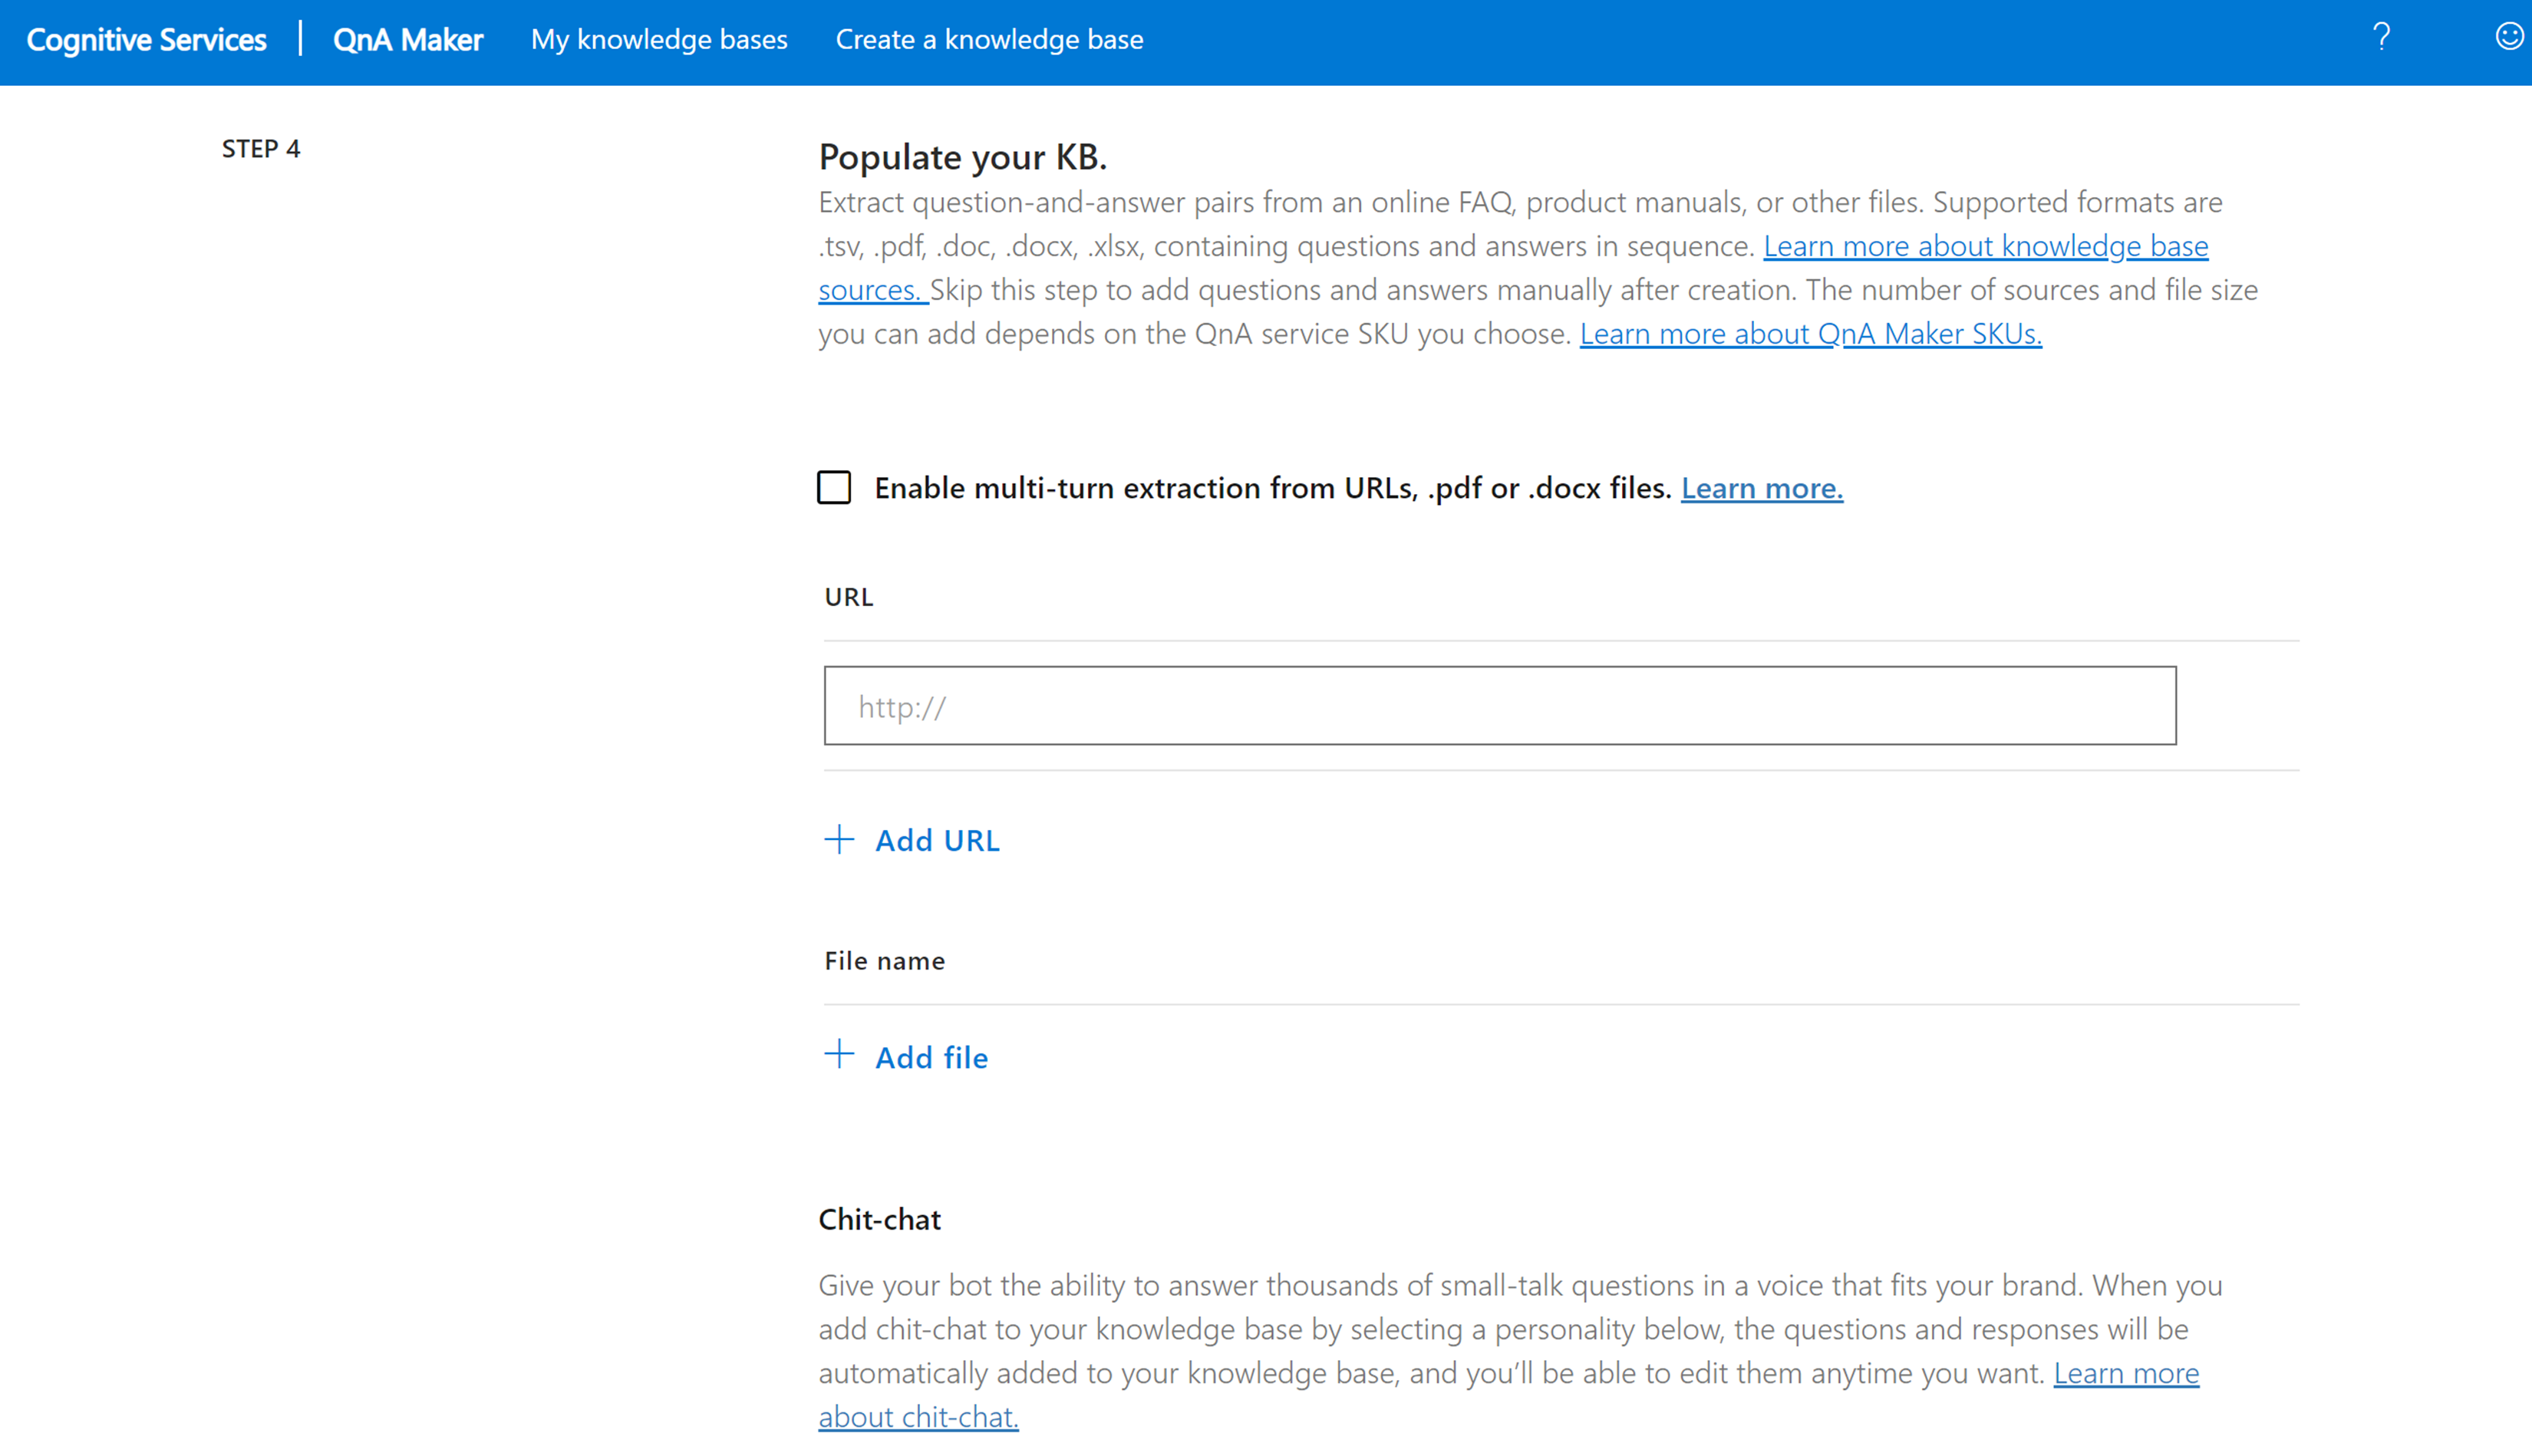Viewport: 2532px width, 1456px height.
Task: Click the Populate your KB heading
Action: 962,157
